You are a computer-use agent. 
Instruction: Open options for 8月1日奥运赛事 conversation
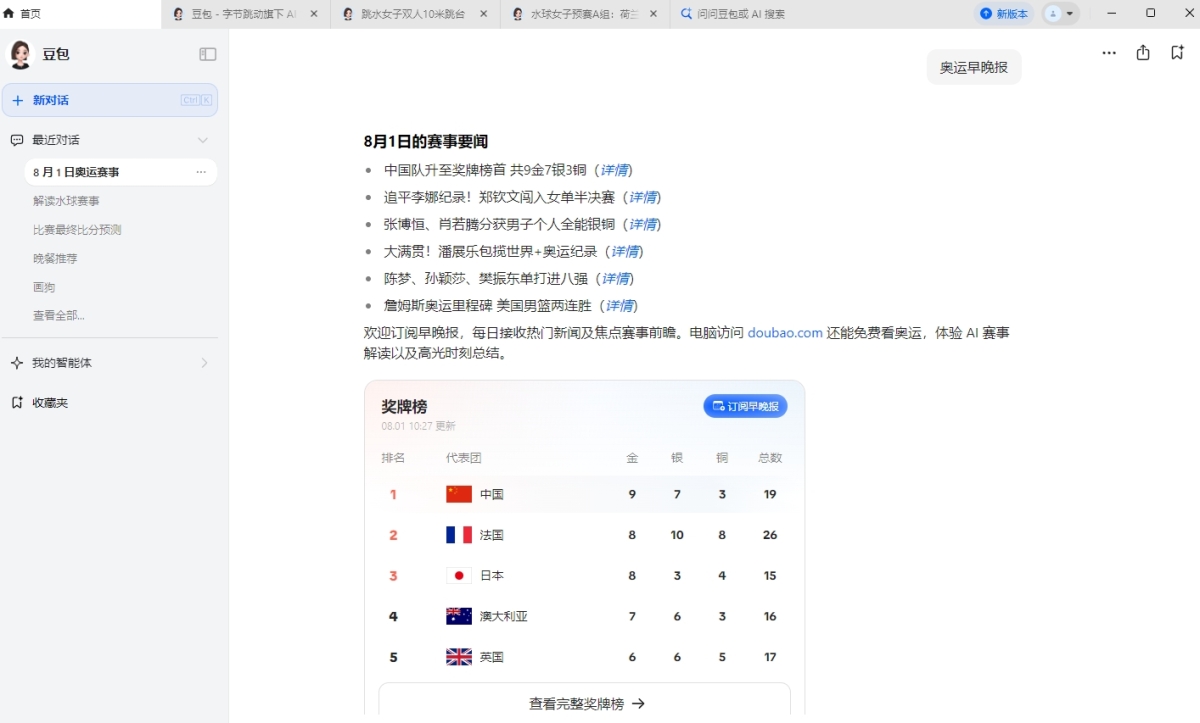pos(201,172)
